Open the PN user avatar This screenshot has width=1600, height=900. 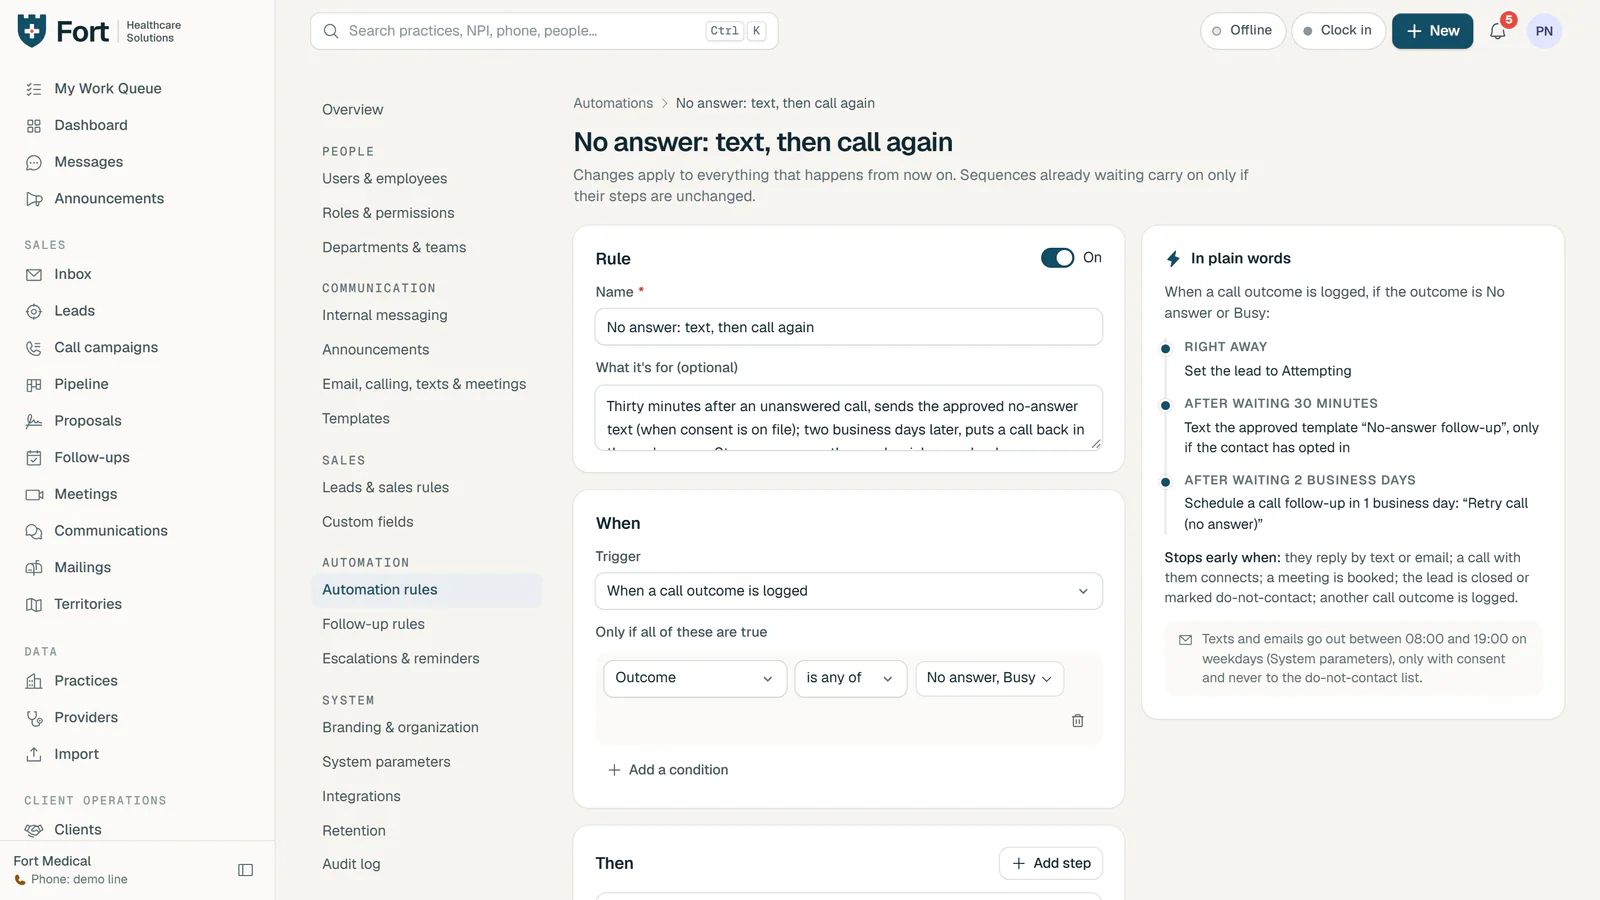pos(1544,31)
